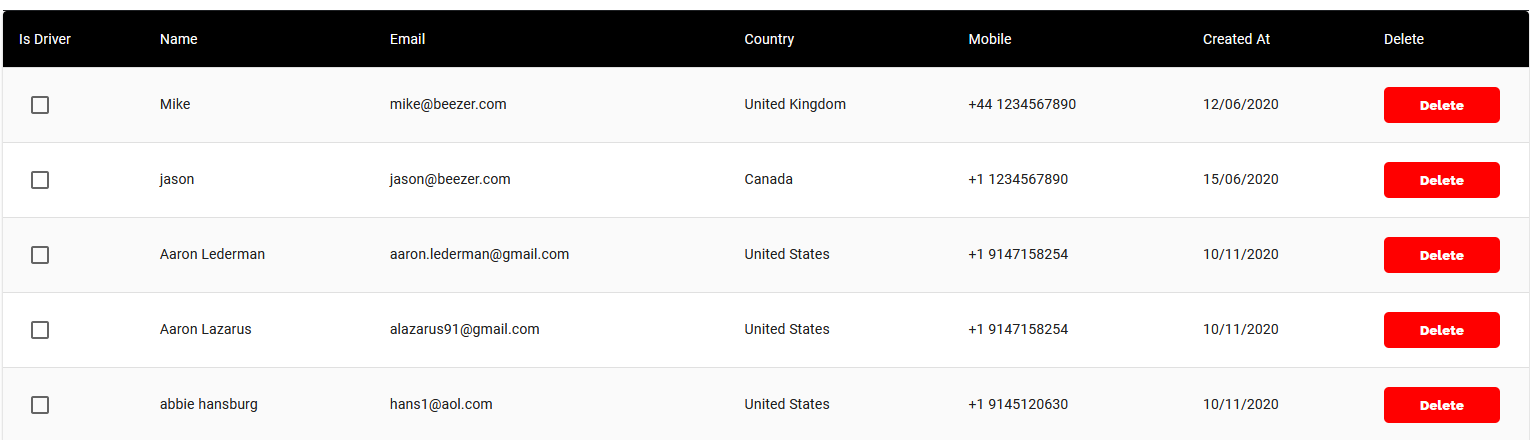This screenshot has width=1530, height=440.
Task: Delete the abbie hansburg row
Action: click(1441, 405)
